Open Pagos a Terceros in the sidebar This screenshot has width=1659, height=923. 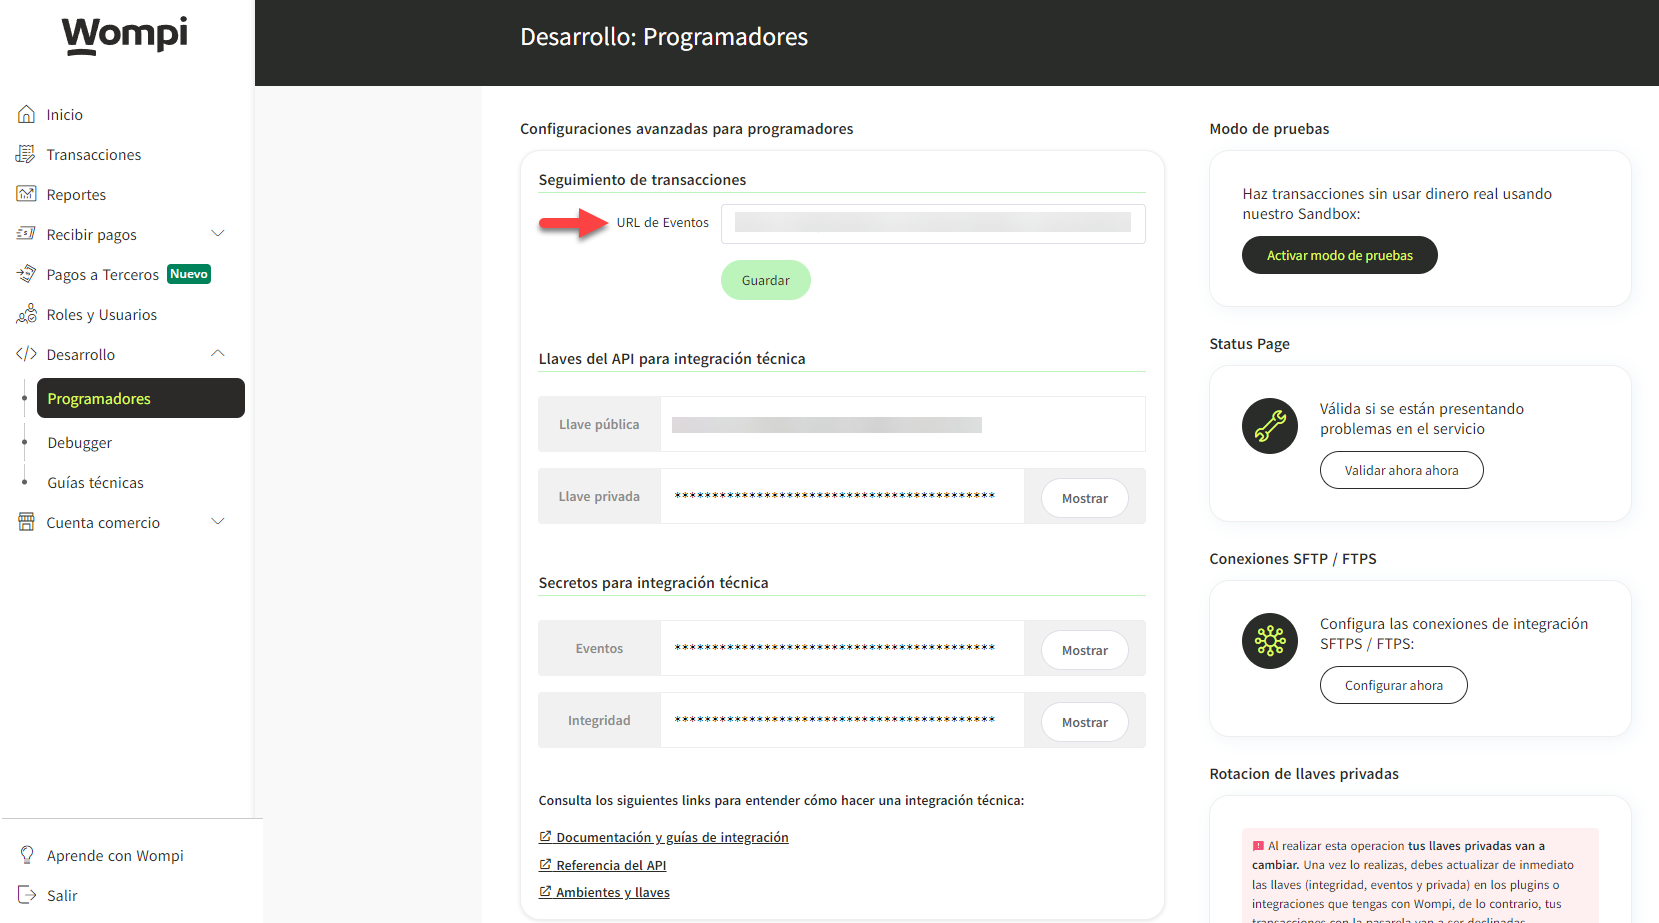(x=103, y=275)
